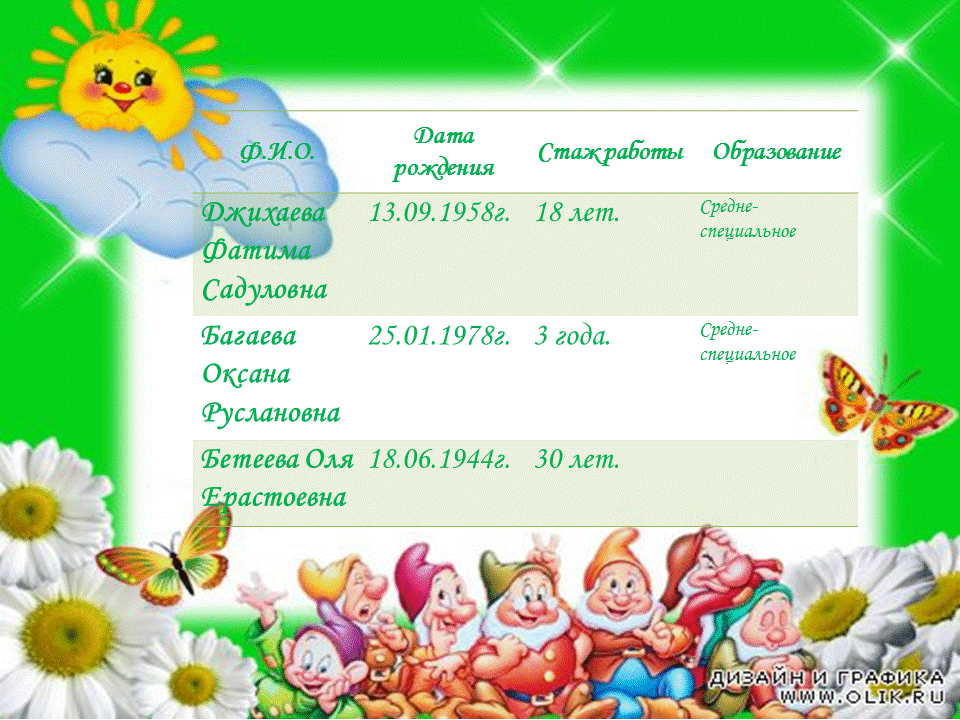The width and height of the screenshot is (960, 720).
Task: Select the name Джихаева Фатима Садуловна
Action: [x=264, y=251]
